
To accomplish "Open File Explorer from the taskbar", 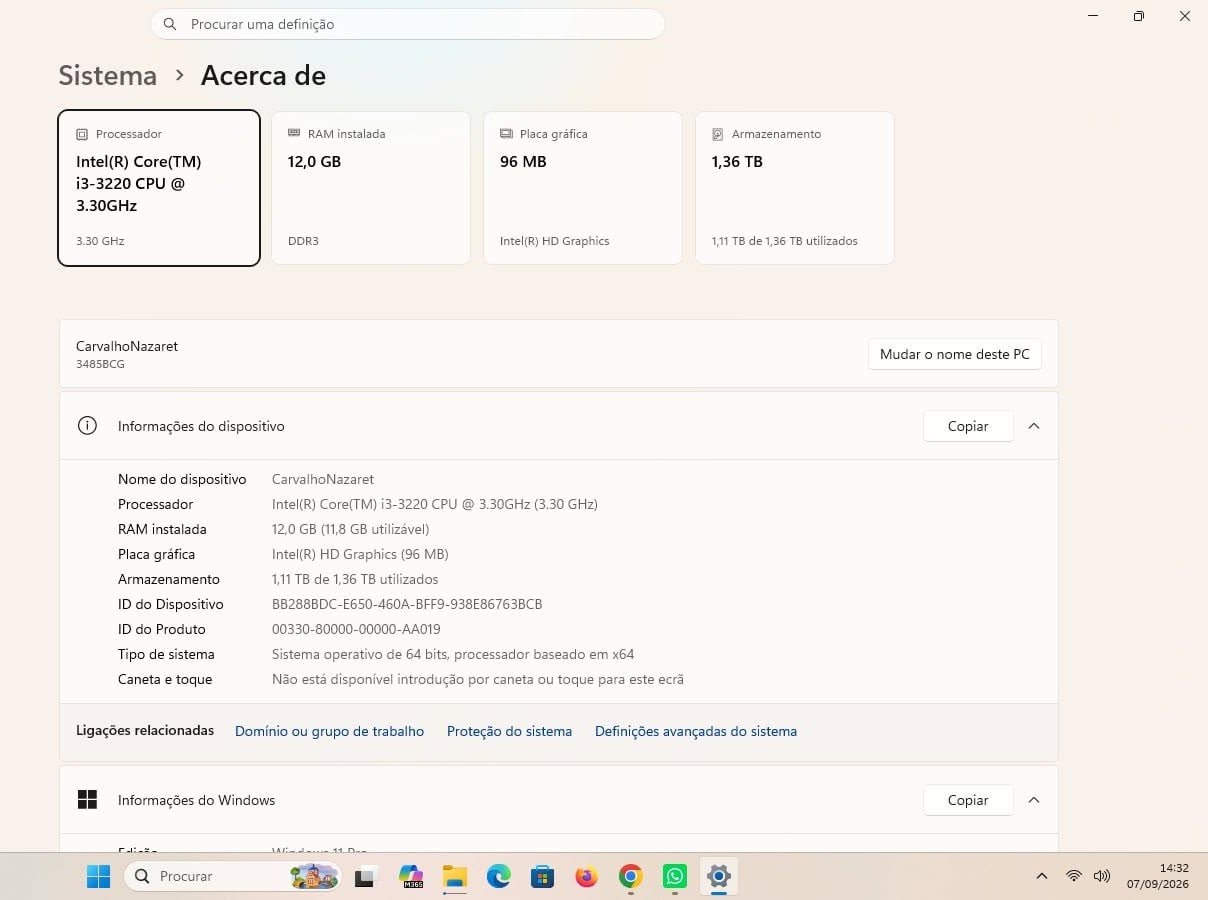I will (455, 877).
